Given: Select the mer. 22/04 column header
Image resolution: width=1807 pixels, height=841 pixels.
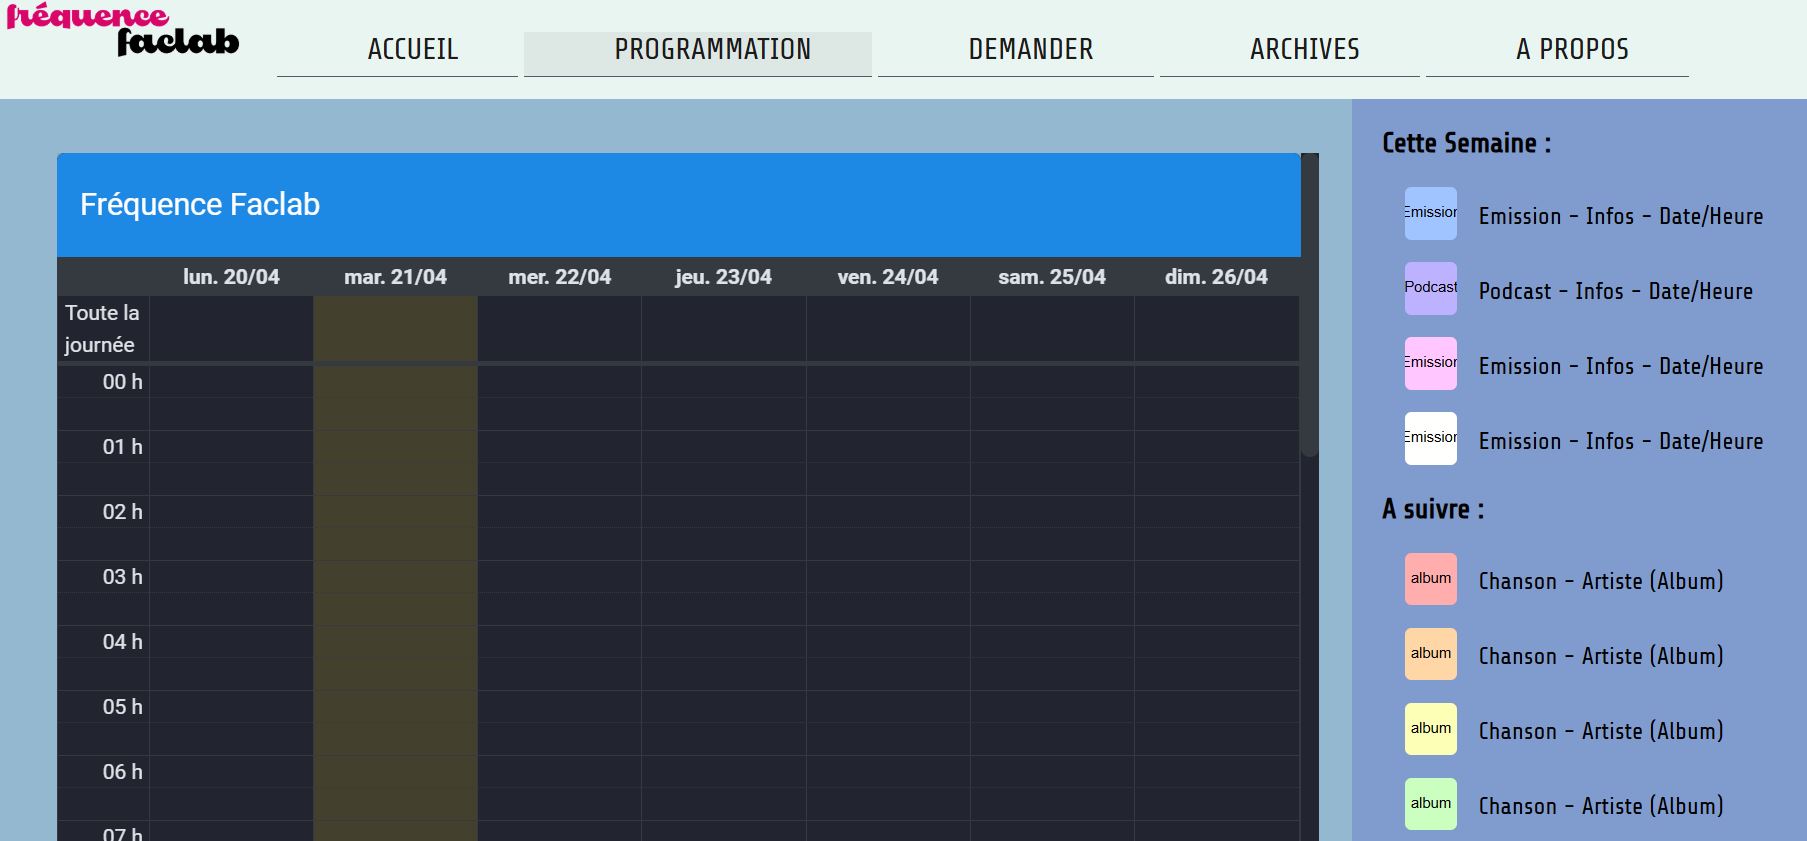Looking at the screenshot, I should point(559,277).
